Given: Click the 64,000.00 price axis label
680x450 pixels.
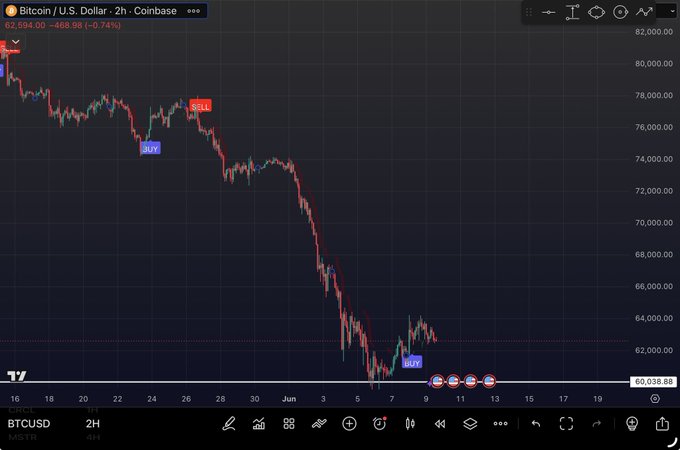Looking at the screenshot, I should pos(654,318).
